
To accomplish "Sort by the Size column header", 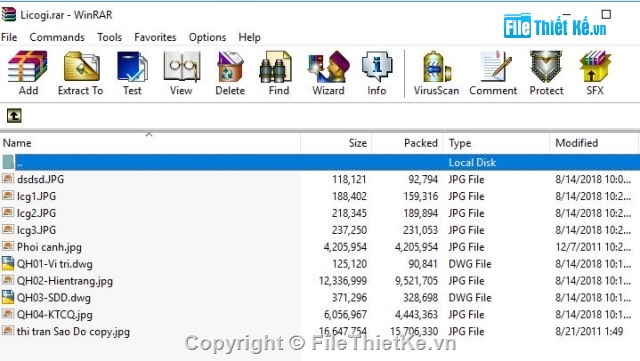I will 336,143.
